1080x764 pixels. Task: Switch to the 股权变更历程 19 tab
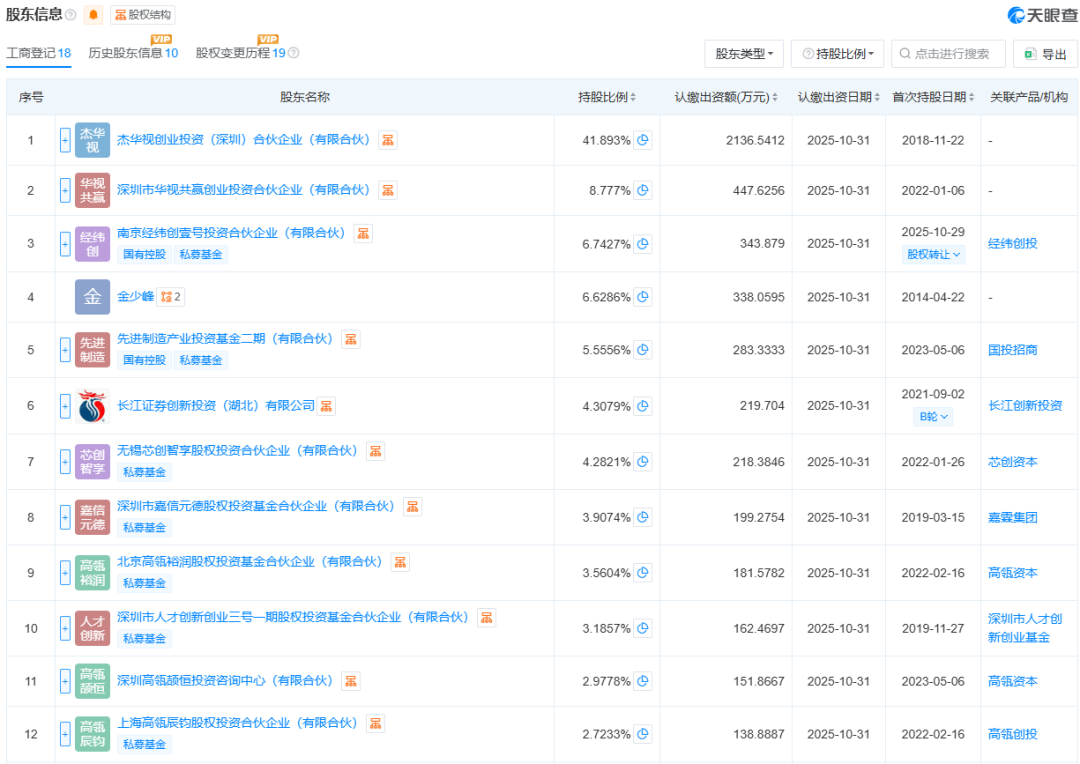(240, 53)
